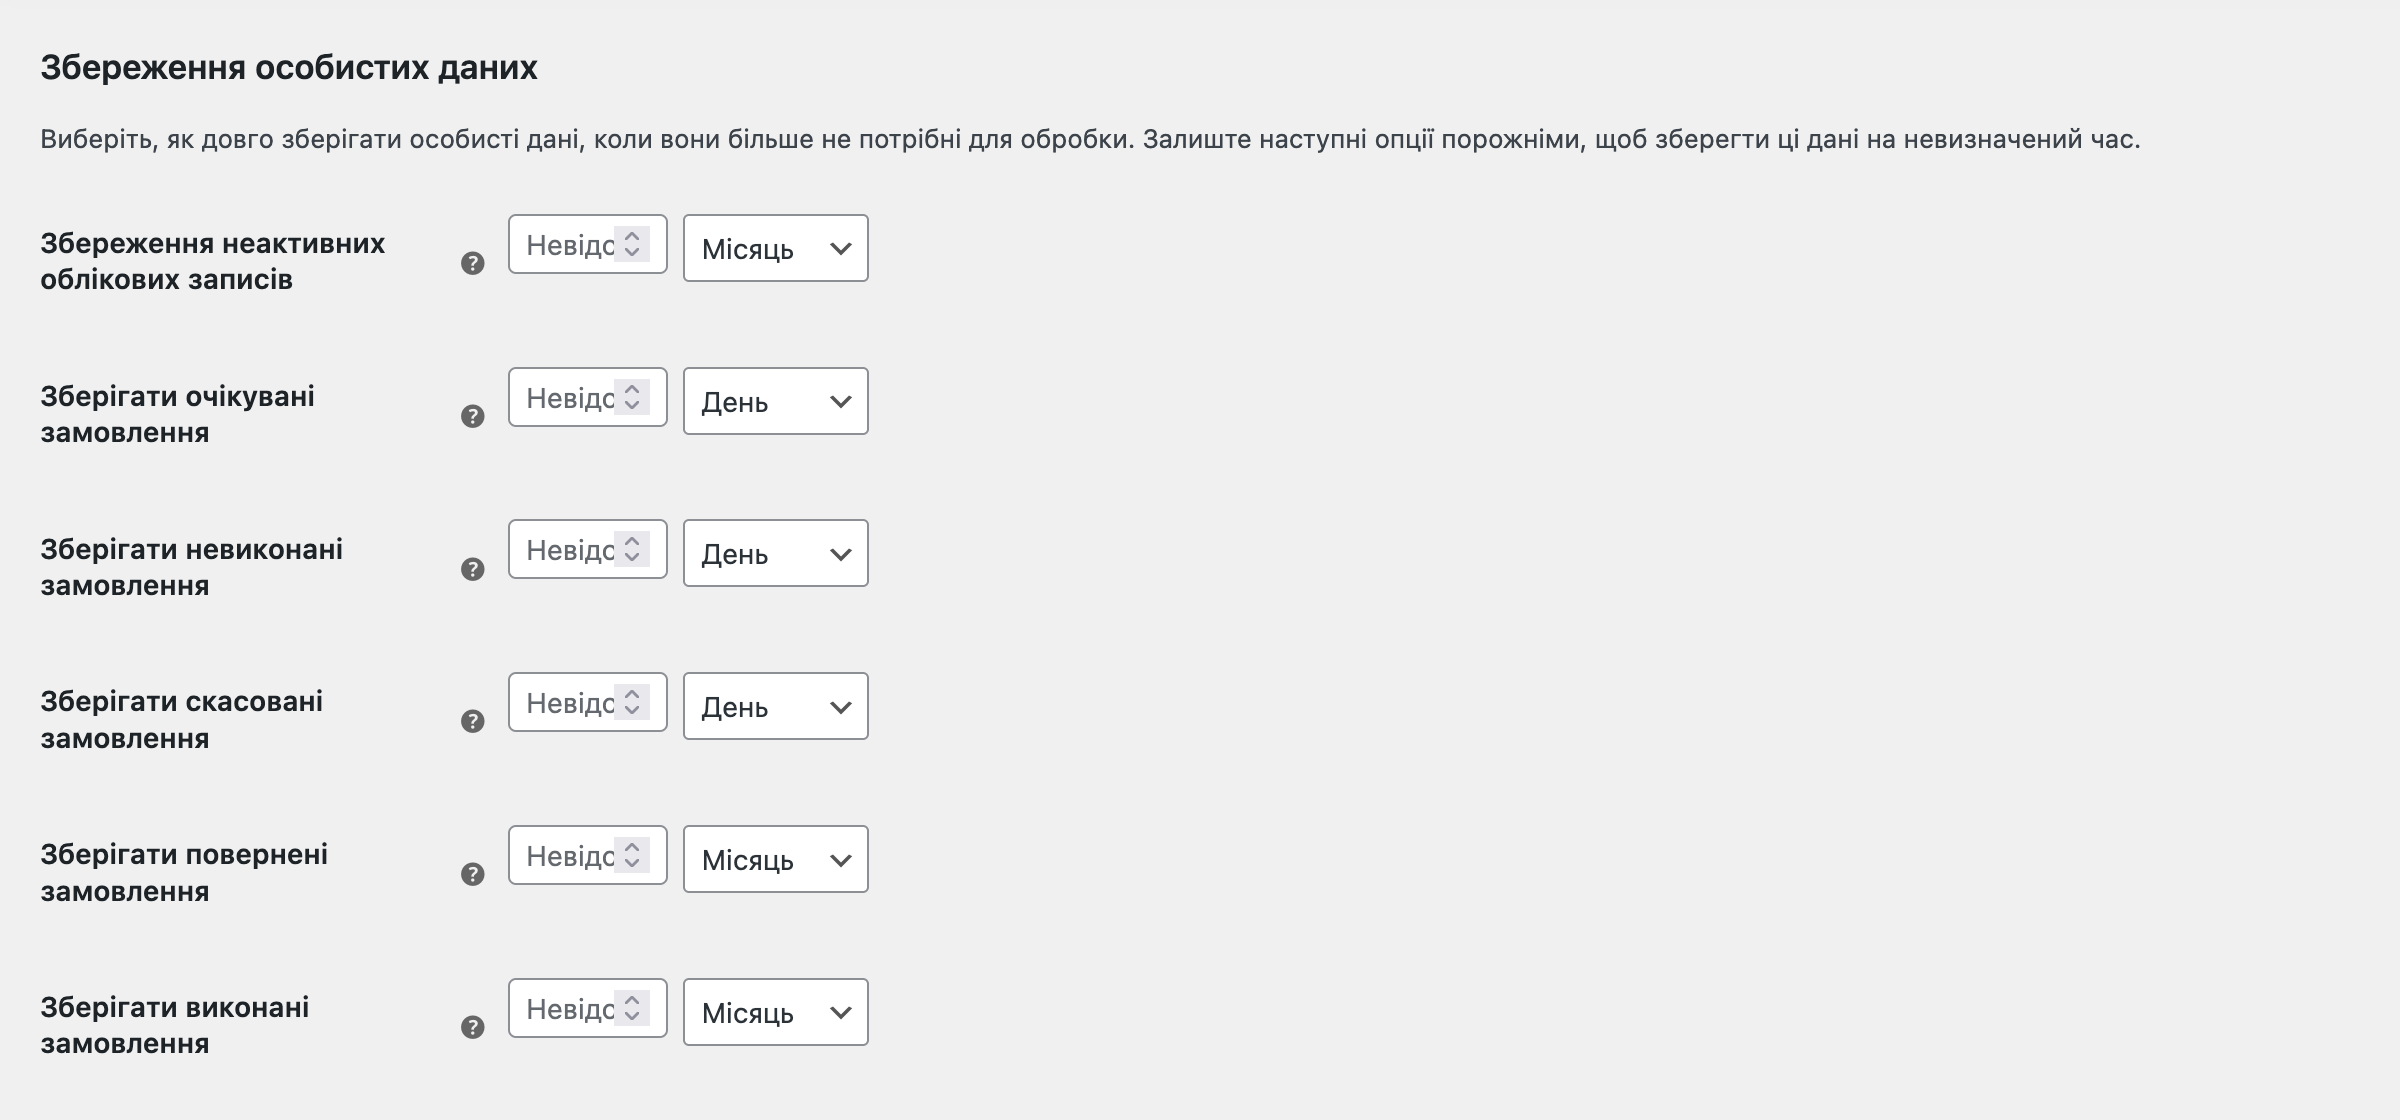The height and width of the screenshot is (1120, 2400).
Task: Open День dropdown for failed orders
Action: [x=776, y=553]
